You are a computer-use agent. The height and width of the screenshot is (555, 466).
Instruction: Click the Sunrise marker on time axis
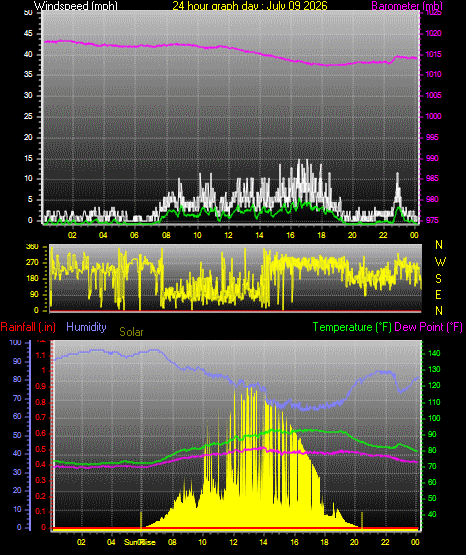[140, 542]
